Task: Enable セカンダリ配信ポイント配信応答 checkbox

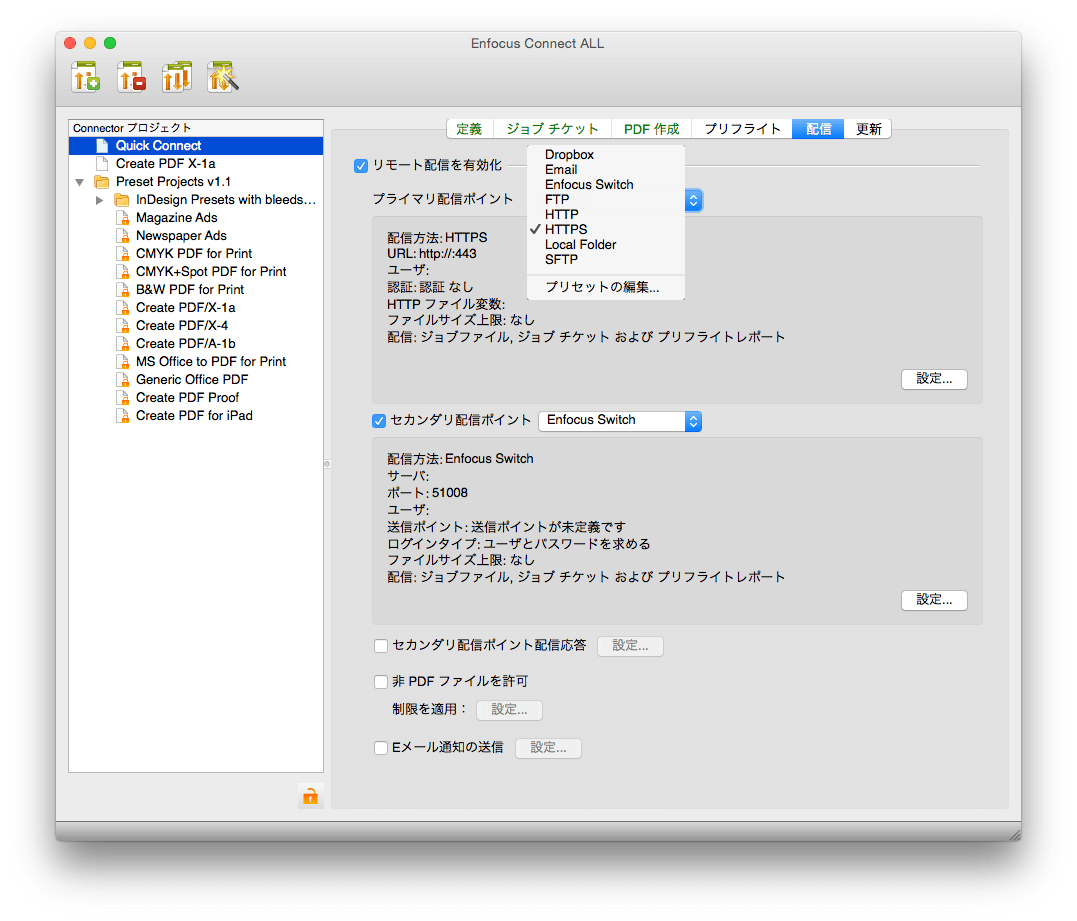Action: click(x=381, y=646)
